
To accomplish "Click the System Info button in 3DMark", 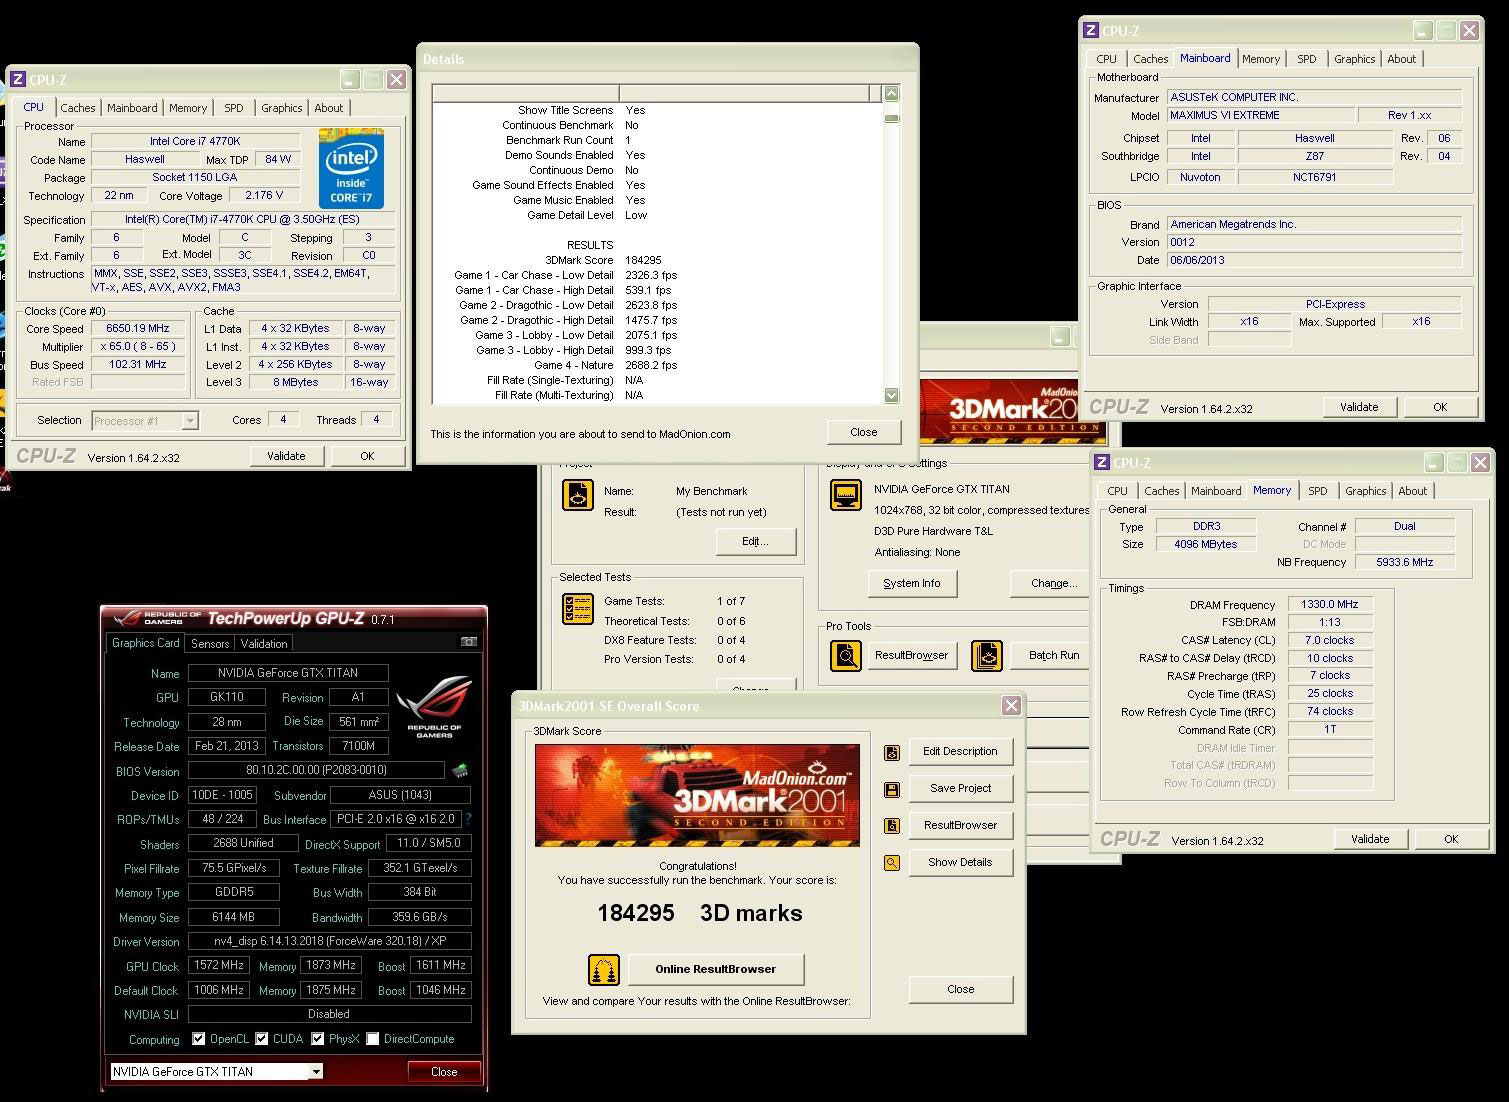I will [x=912, y=583].
